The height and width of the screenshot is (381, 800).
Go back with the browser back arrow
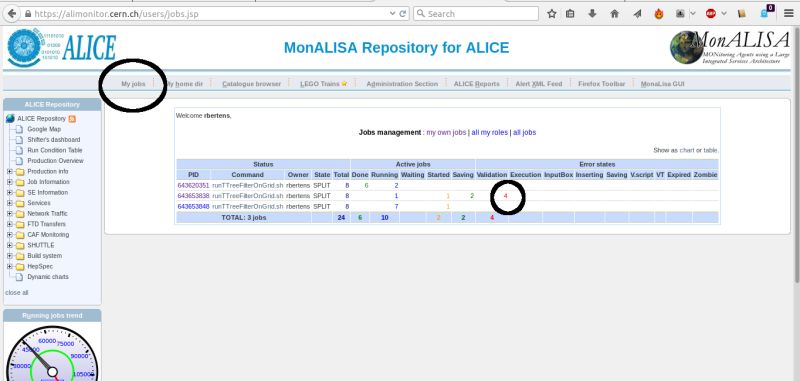point(11,13)
